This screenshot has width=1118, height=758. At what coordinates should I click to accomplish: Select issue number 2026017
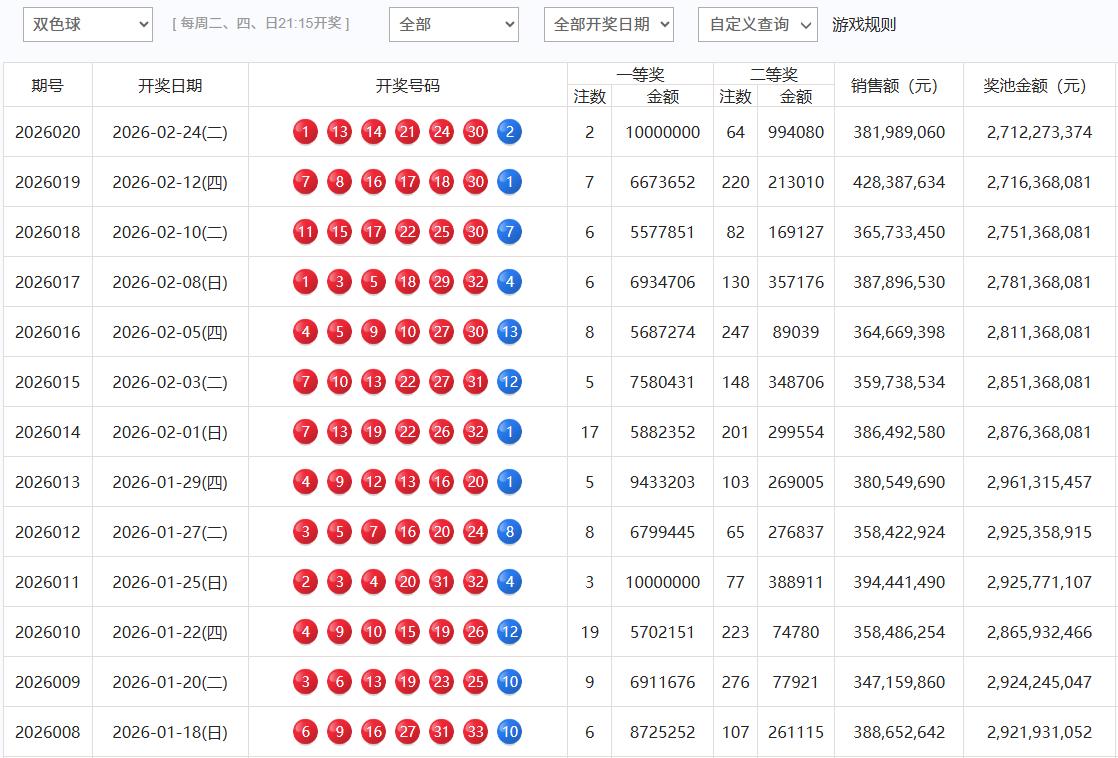pyautogui.click(x=48, y=282)
